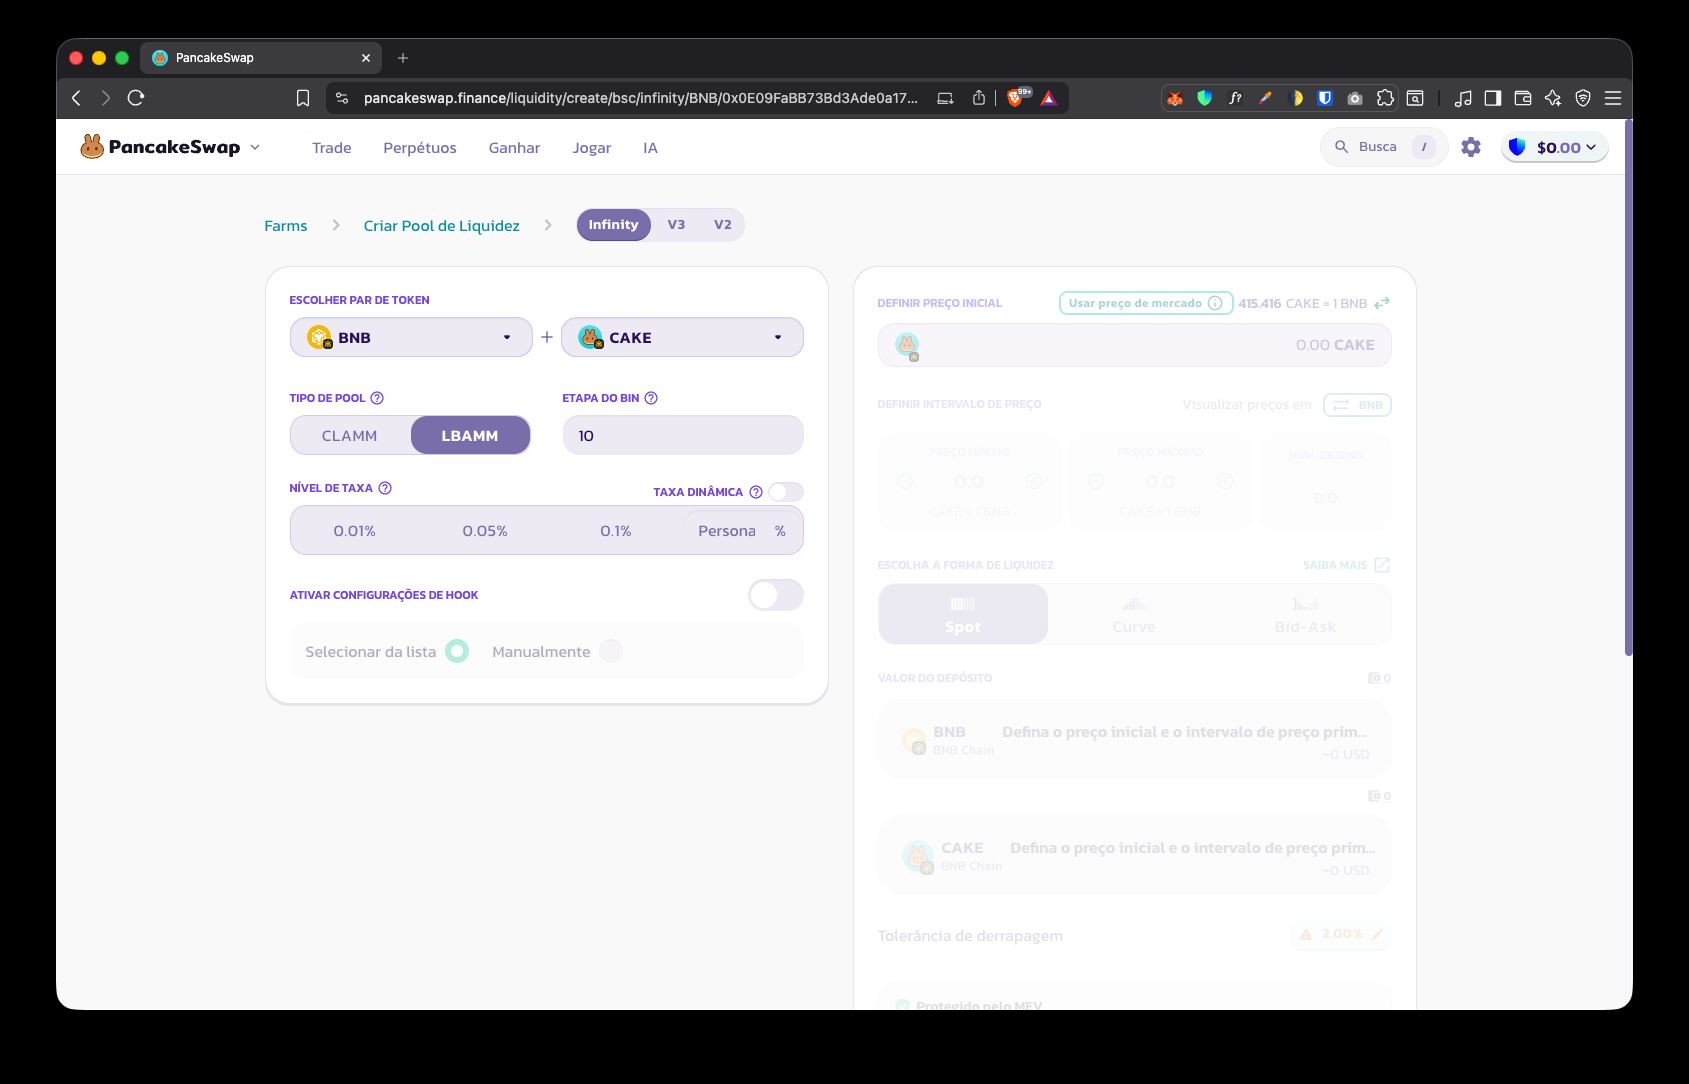The width and height of the screenshot is (1689, 1084).
Task: Click the Saiba Mais link
Action: coord(1346,565)
